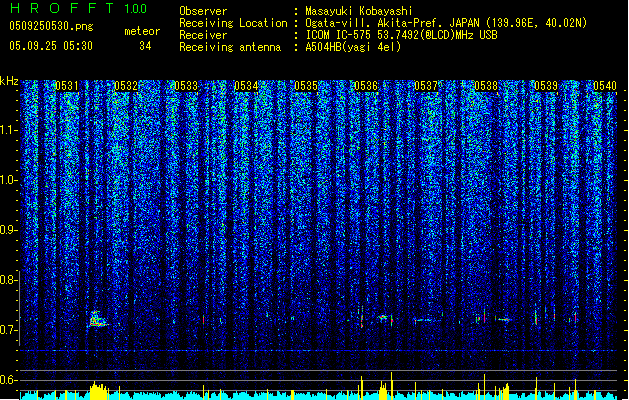The image size is (629, 400).
Task: Click the 0.7 kHz axis label
Action: [x=8, y=330]
